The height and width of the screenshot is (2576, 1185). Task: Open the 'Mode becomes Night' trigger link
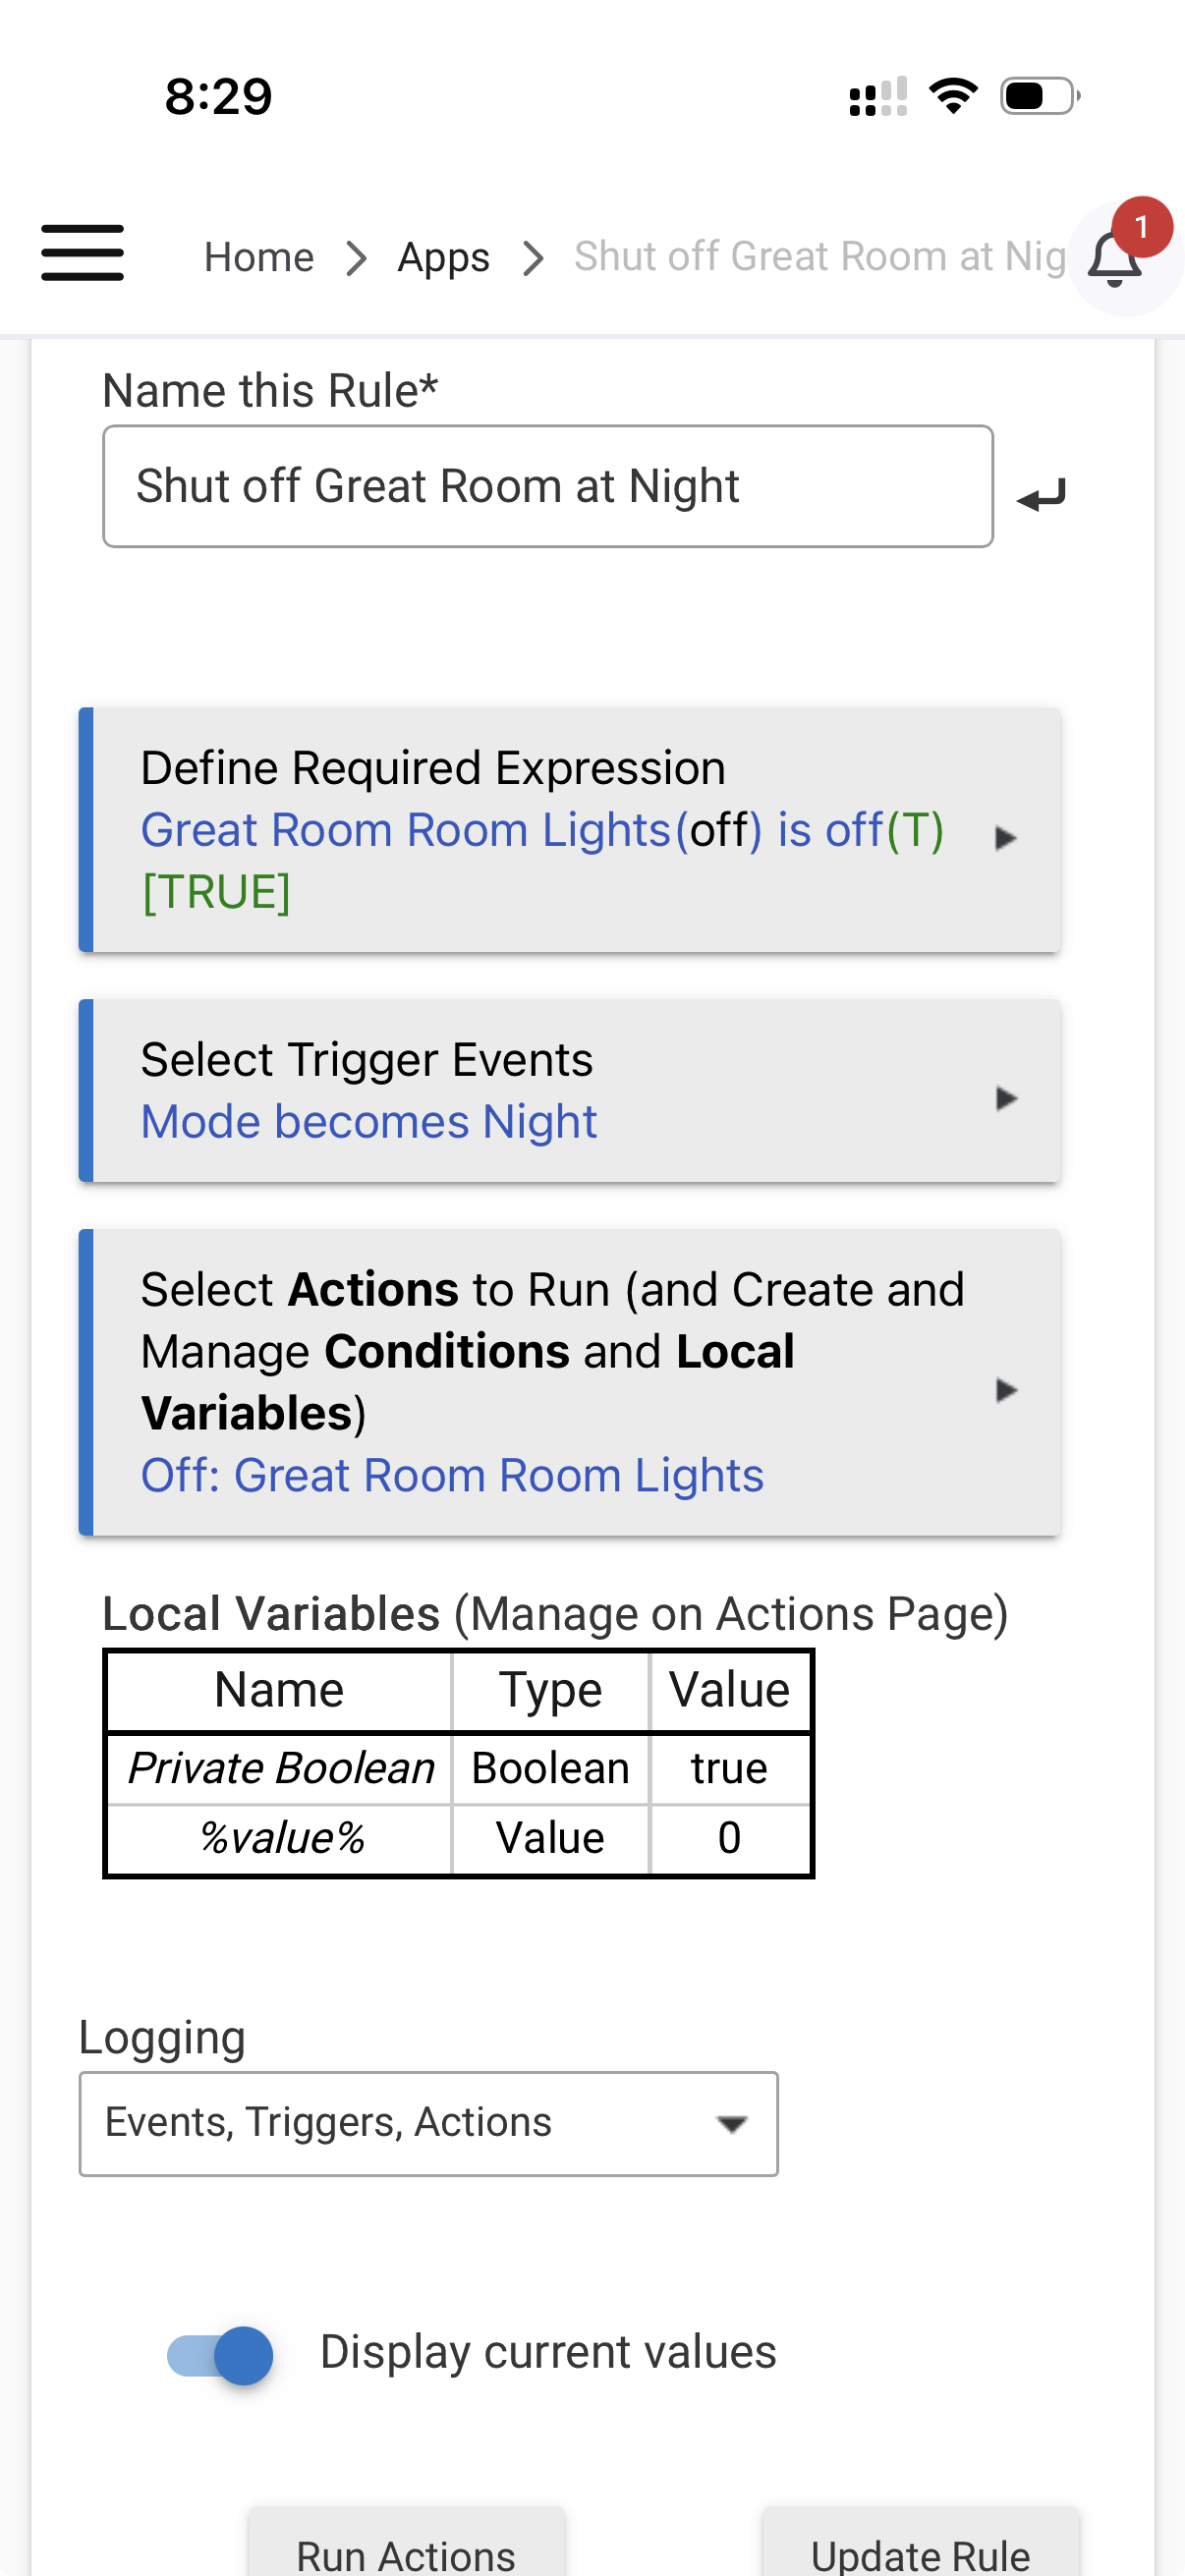pyautogui.click(x=368, y=1122)
